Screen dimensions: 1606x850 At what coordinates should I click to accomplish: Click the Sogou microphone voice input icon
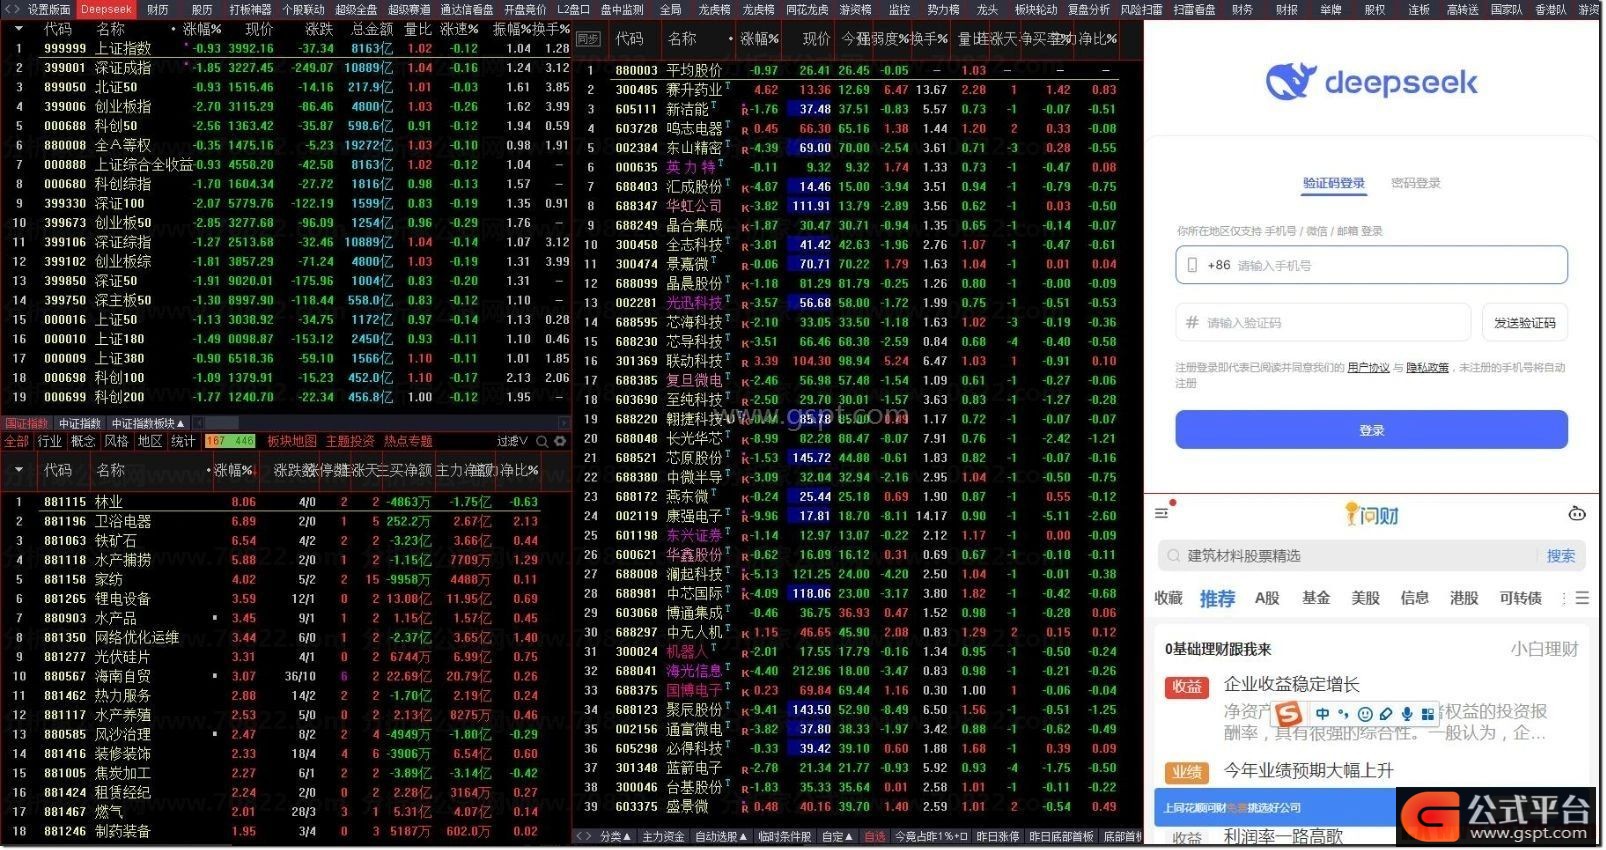tap(1407, 714)
